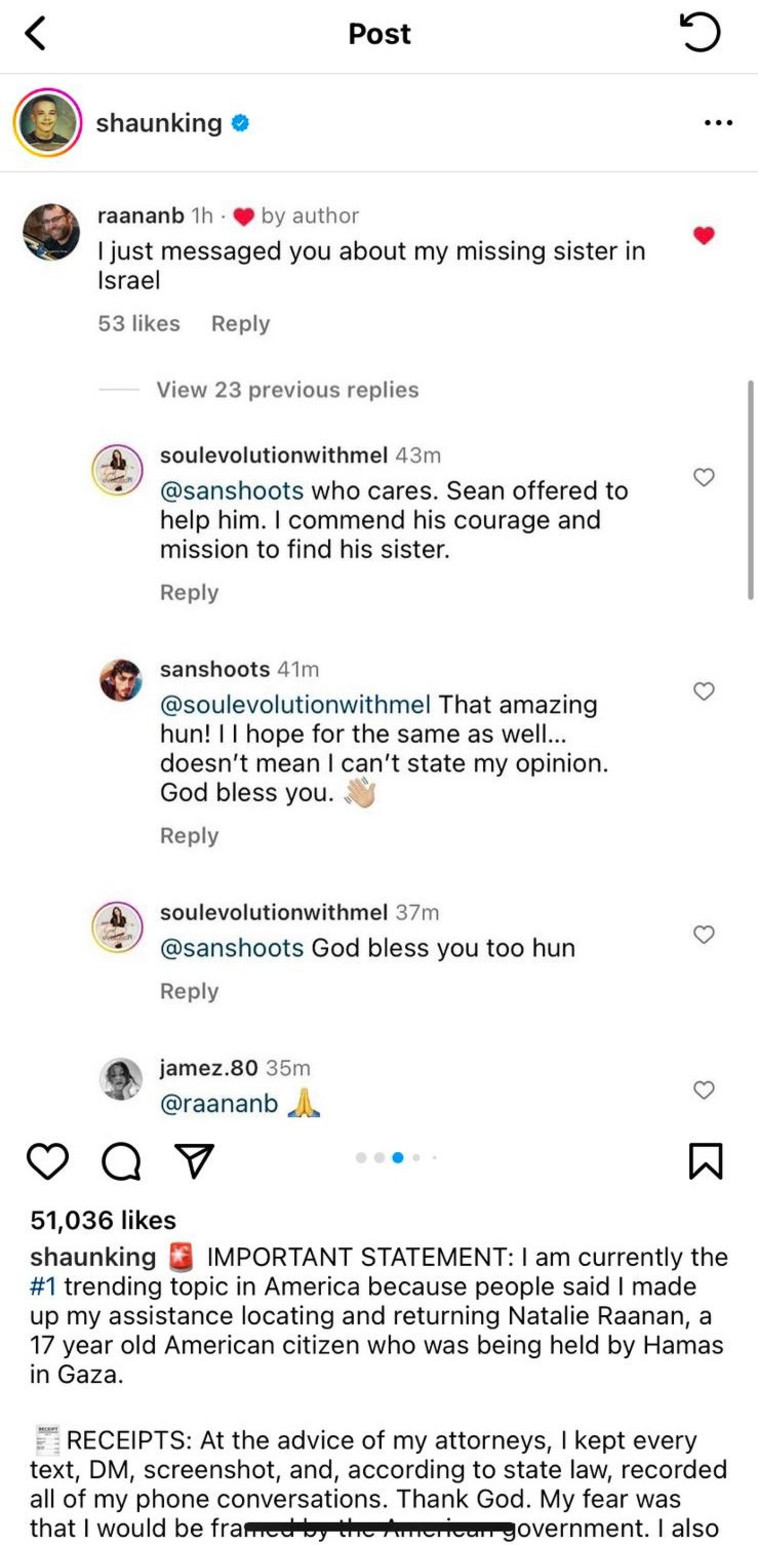The image size is (758, 1545).
Task: Tap the back arrow icon
Action: point(36,34)
